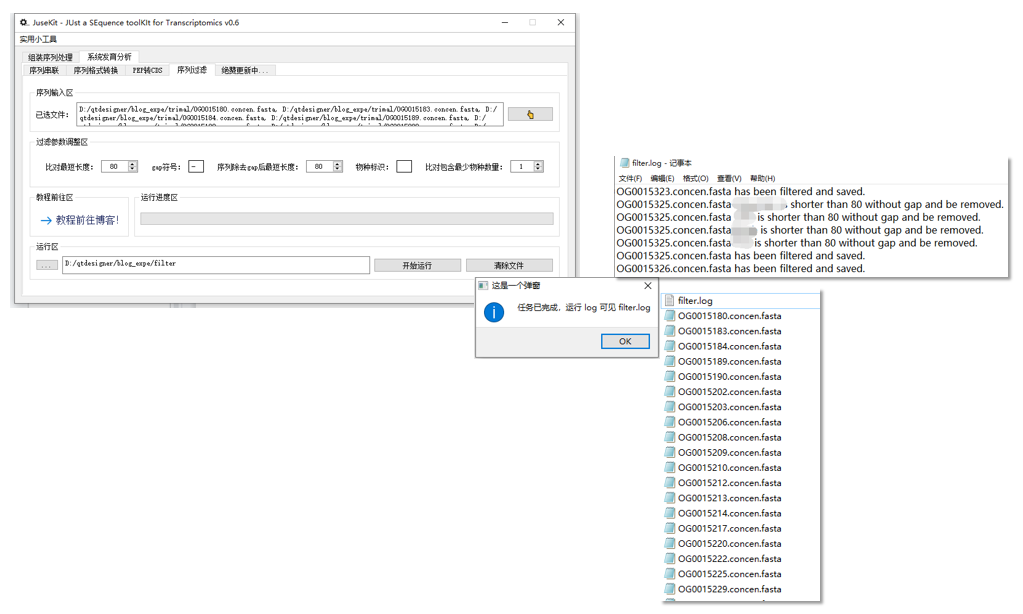Select OG0015214.concen.fasta in the file list
Viewport: 1023px width, 614px height.
point(729,513)
